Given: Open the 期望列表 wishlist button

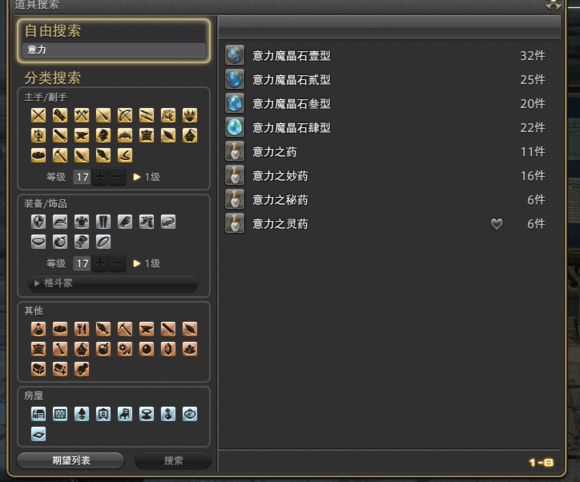Looking at the screenshot, I should [71, 461].
